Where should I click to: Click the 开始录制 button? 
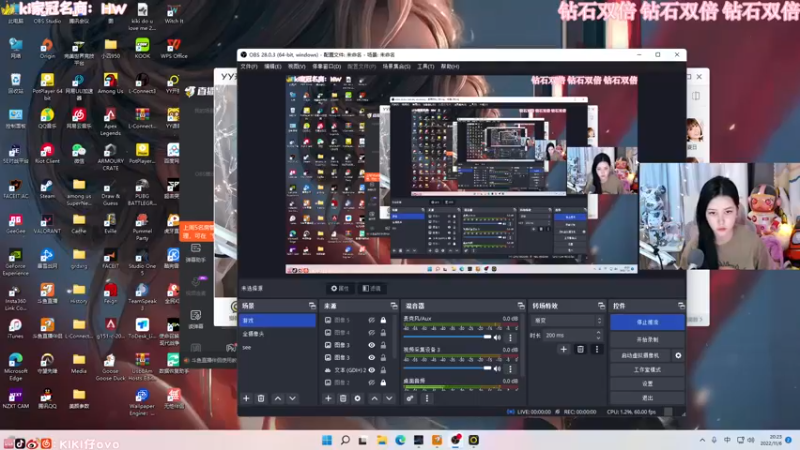coord(647,339)
